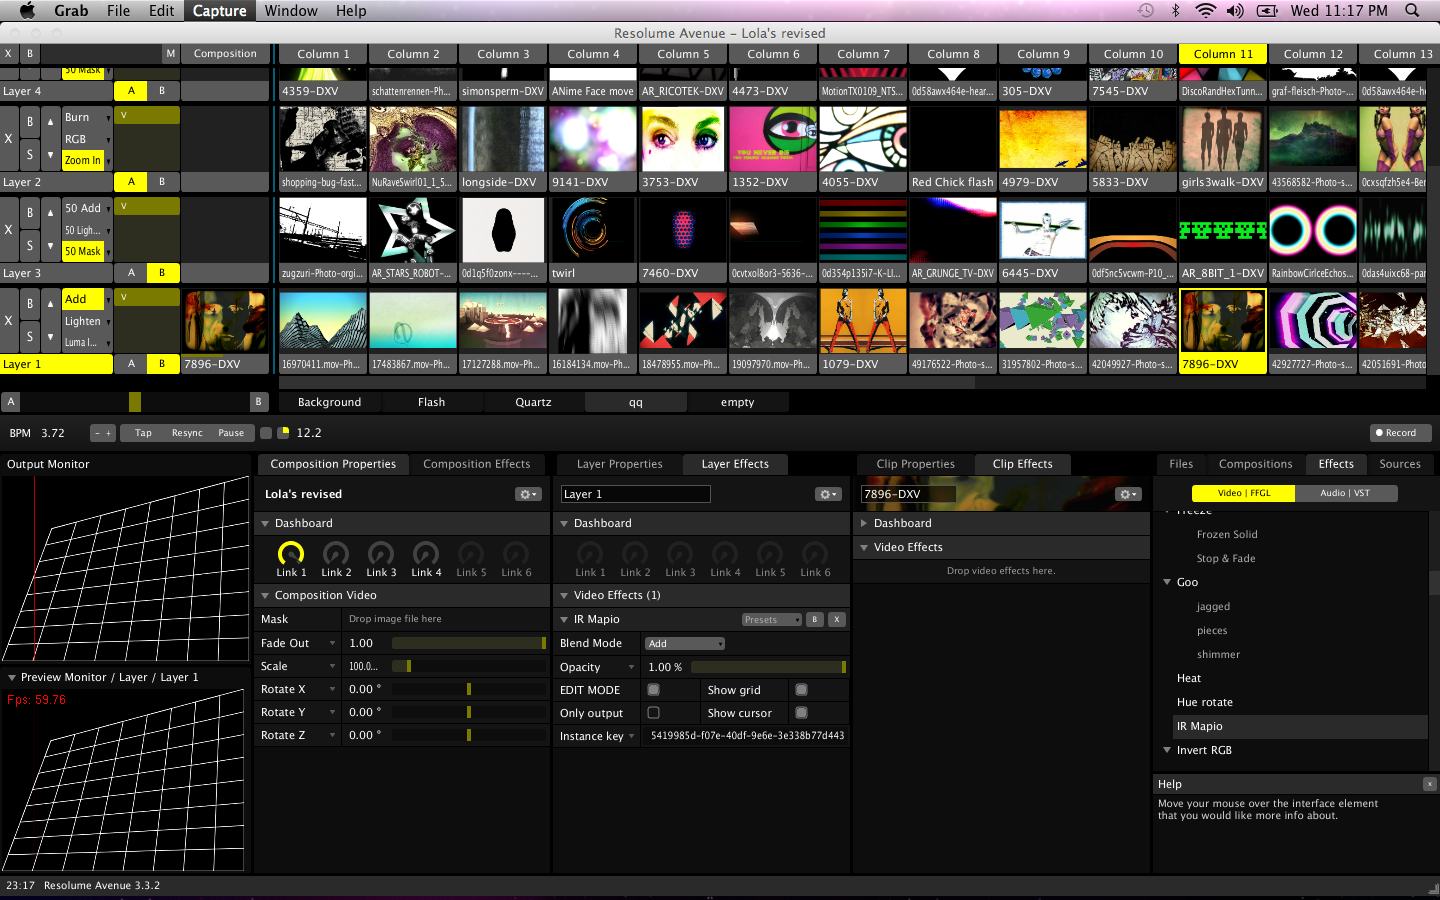Viewport: 1440px width, 900px height.
Task: Click the Link 3 knob in composition dashboard
Action: point(381,553)
